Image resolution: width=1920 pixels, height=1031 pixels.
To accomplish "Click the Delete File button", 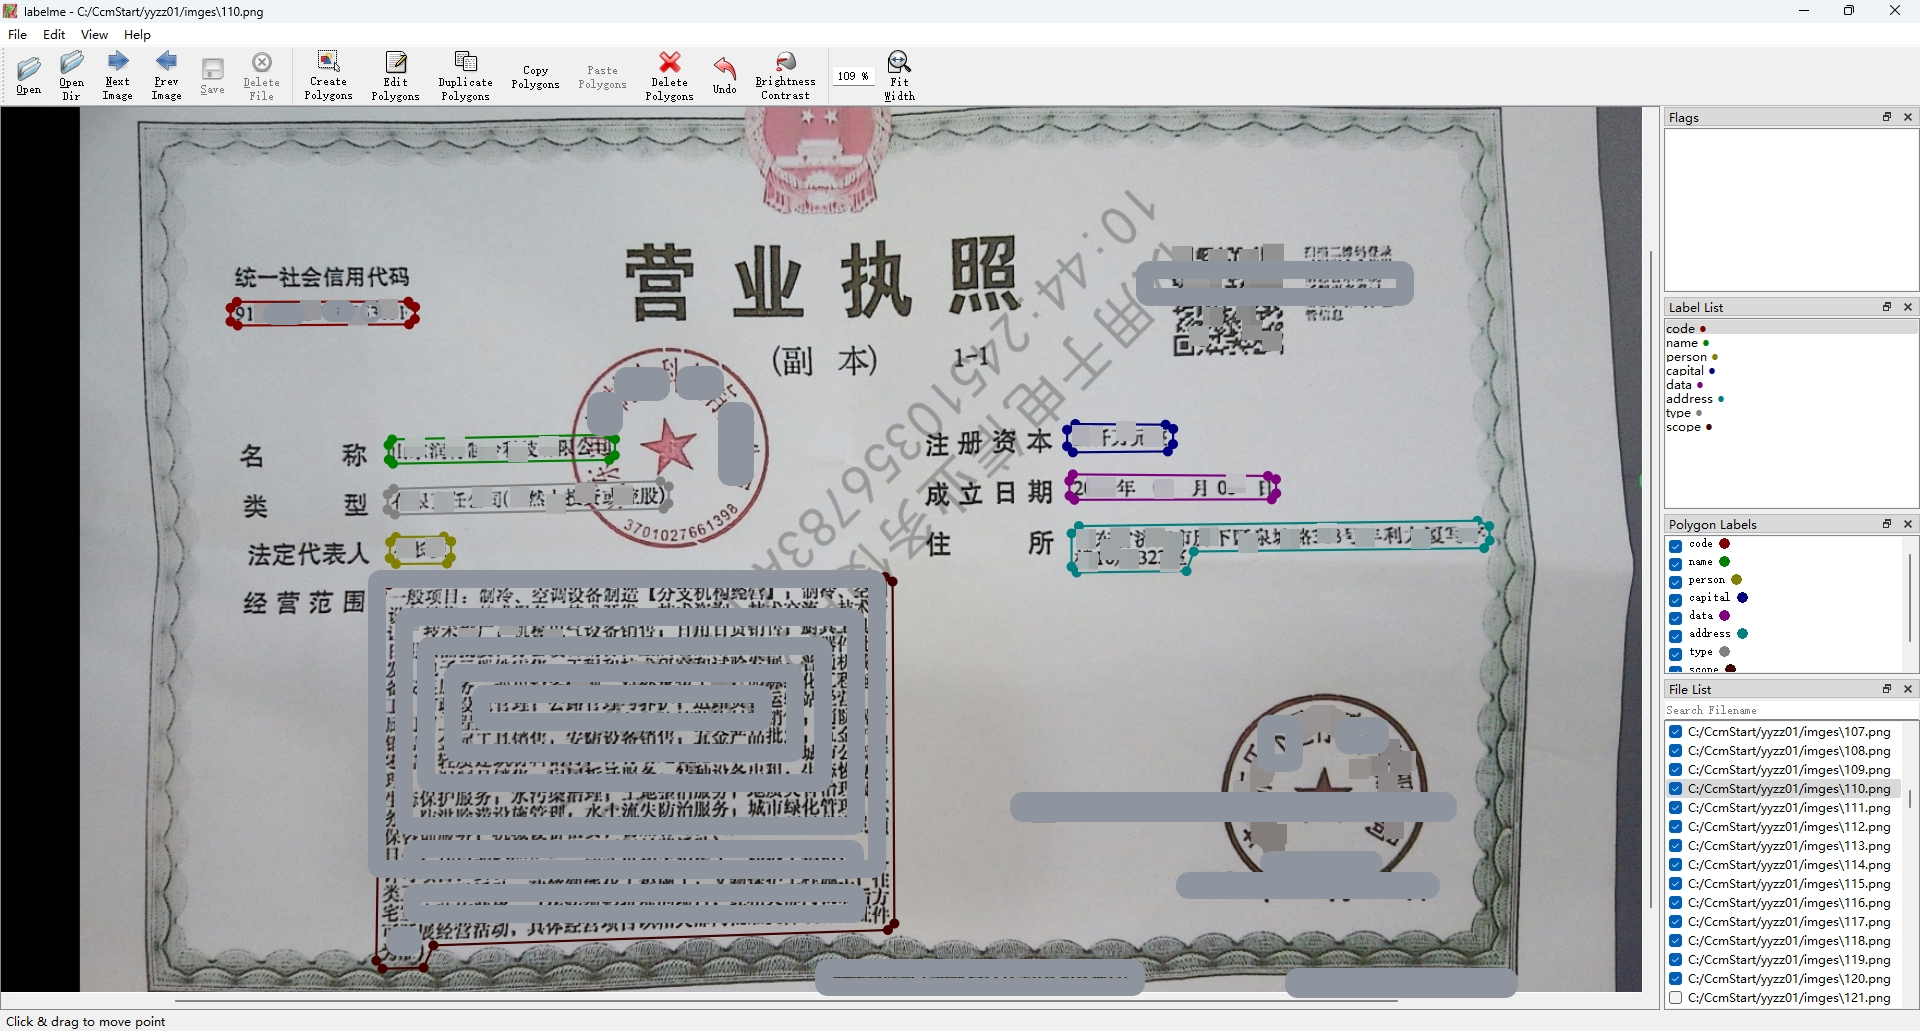I will [261, 75].
